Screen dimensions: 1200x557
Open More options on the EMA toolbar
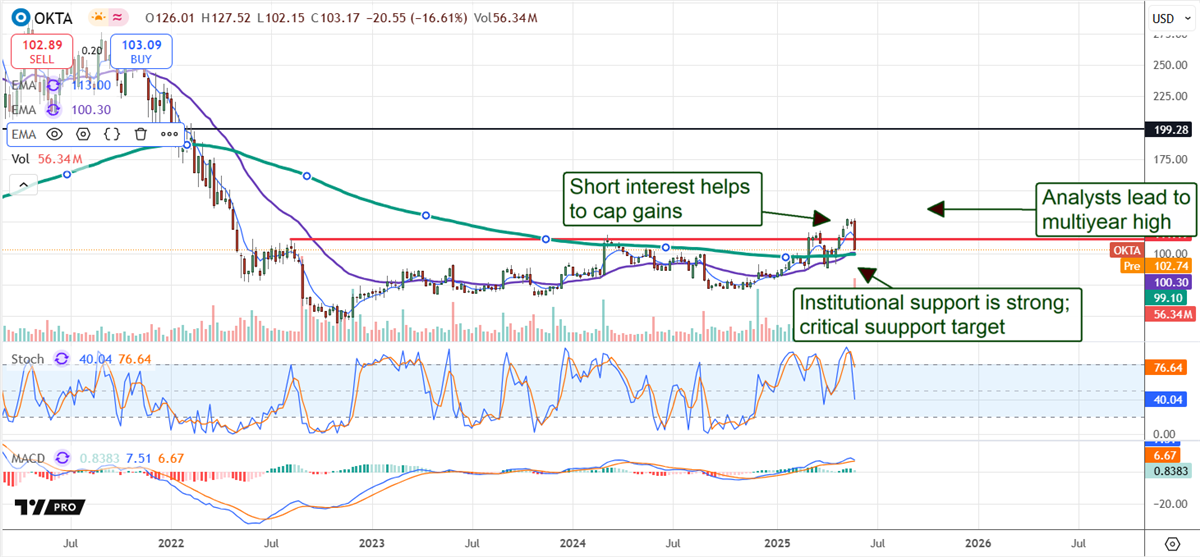(169, 133)
